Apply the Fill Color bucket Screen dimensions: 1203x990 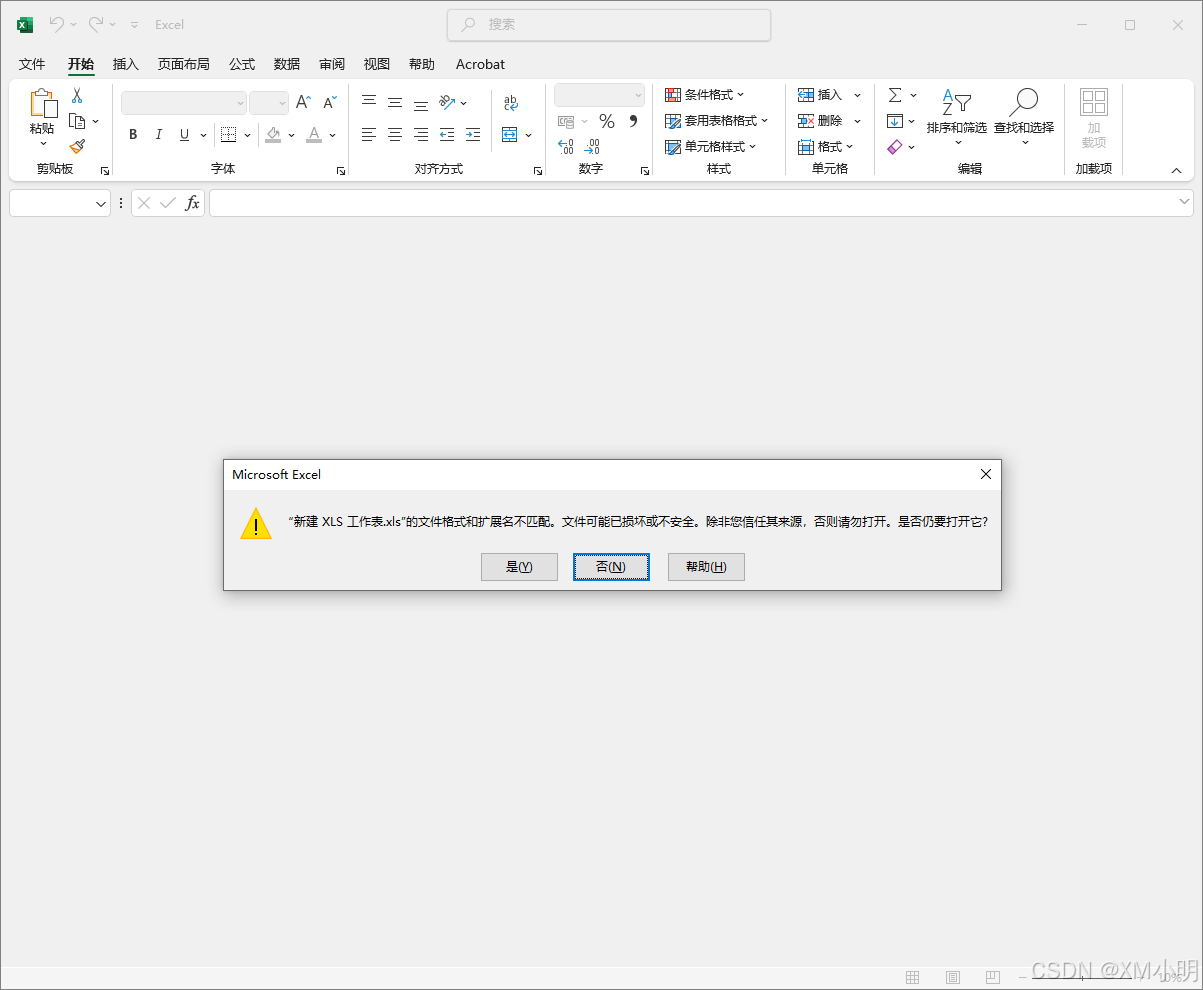coord(273,134)
